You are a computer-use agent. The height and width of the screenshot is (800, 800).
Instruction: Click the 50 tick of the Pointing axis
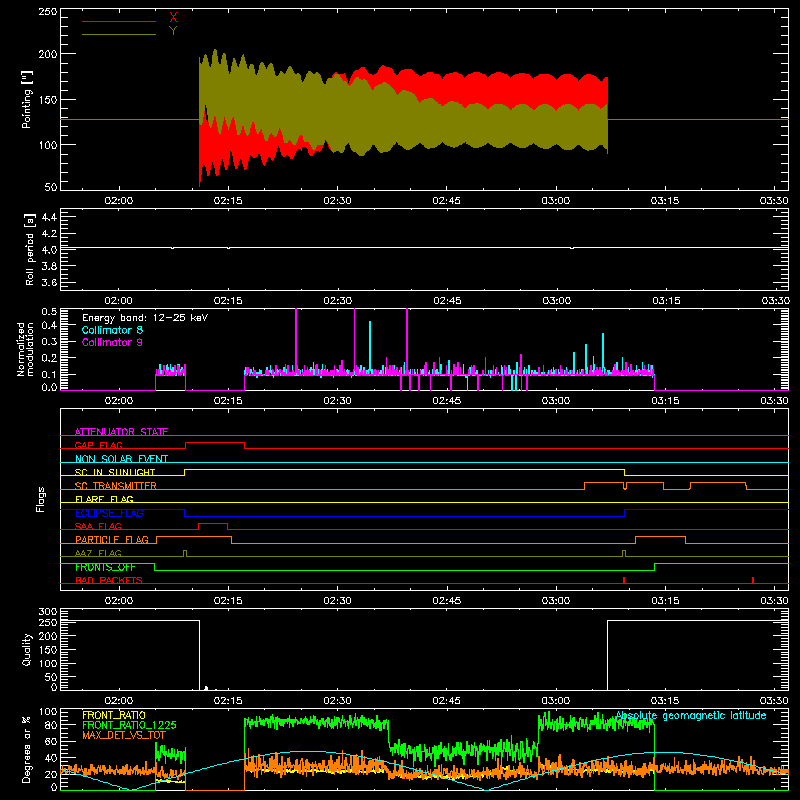[51, 187]
